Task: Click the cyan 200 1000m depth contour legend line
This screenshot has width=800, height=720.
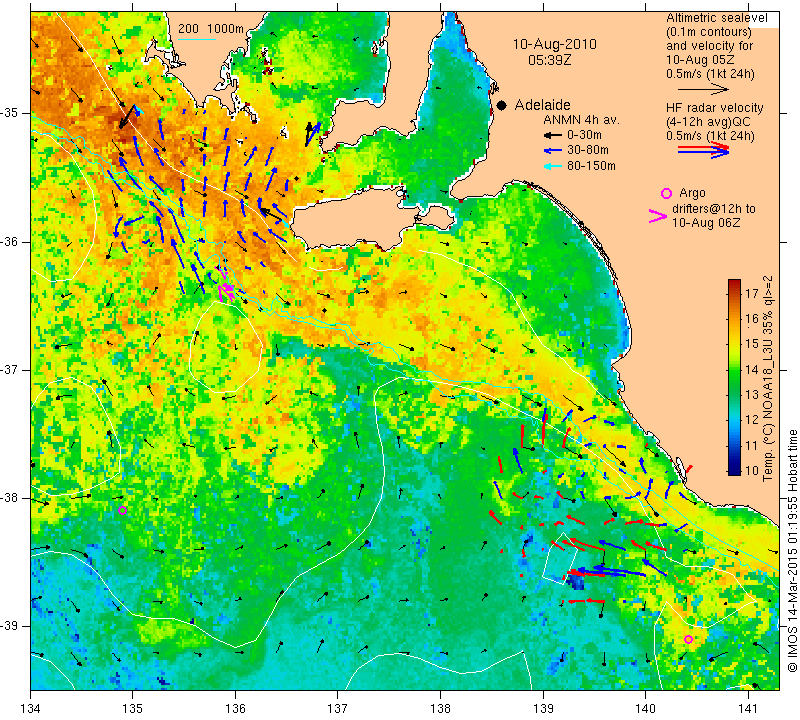Action: pyautogui.click(x=196, y=39)
